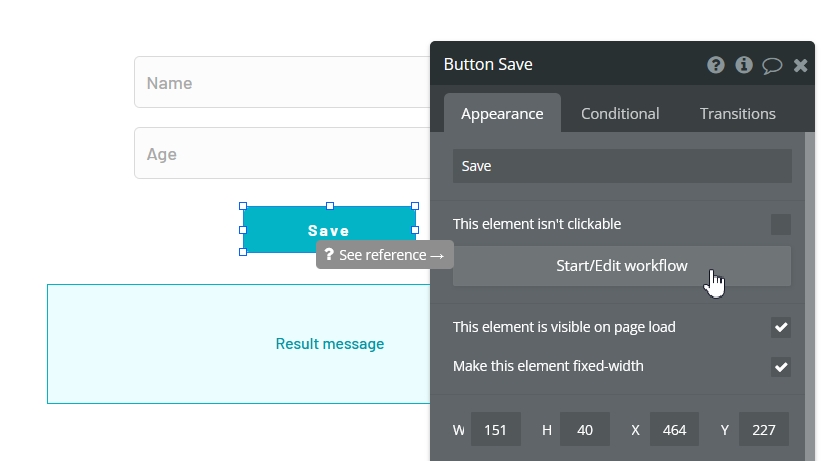The image size is (833, 461).
Task: Click the comment speech bubble icon
Action: (772, 65)
